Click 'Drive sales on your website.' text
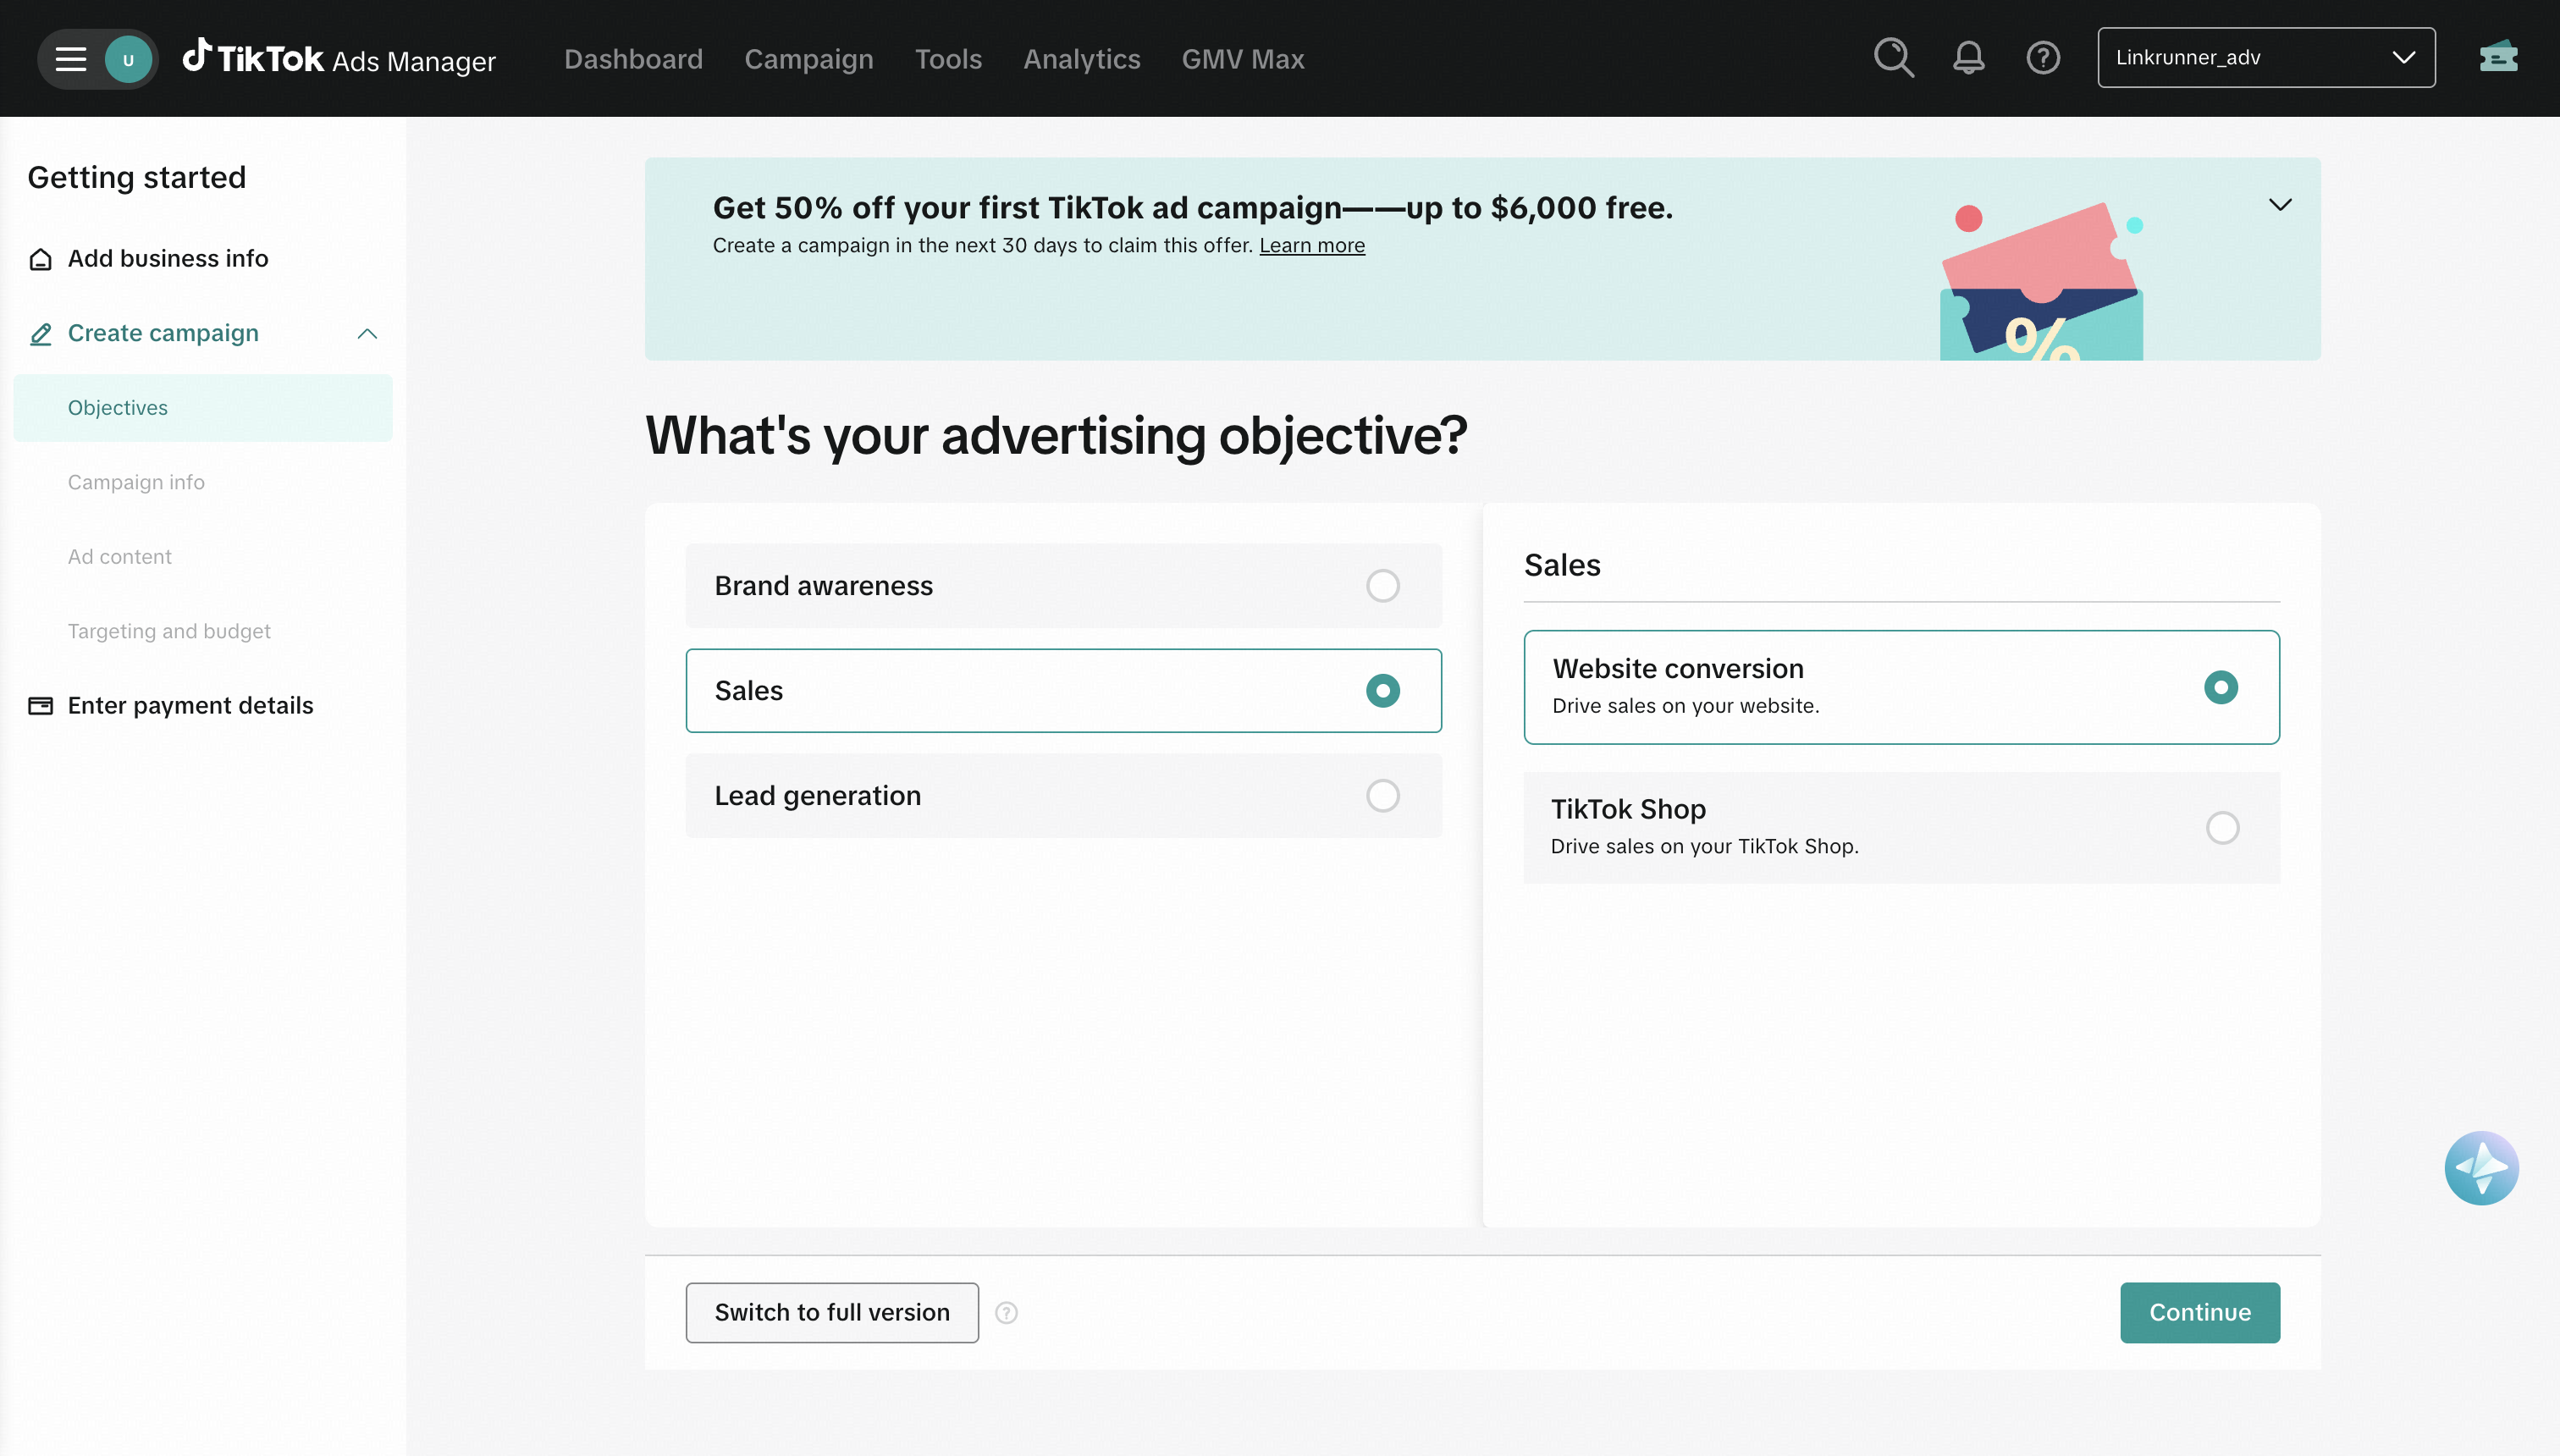The width and height of the screenshot is (2560, 1456). tap(1685, 706)
